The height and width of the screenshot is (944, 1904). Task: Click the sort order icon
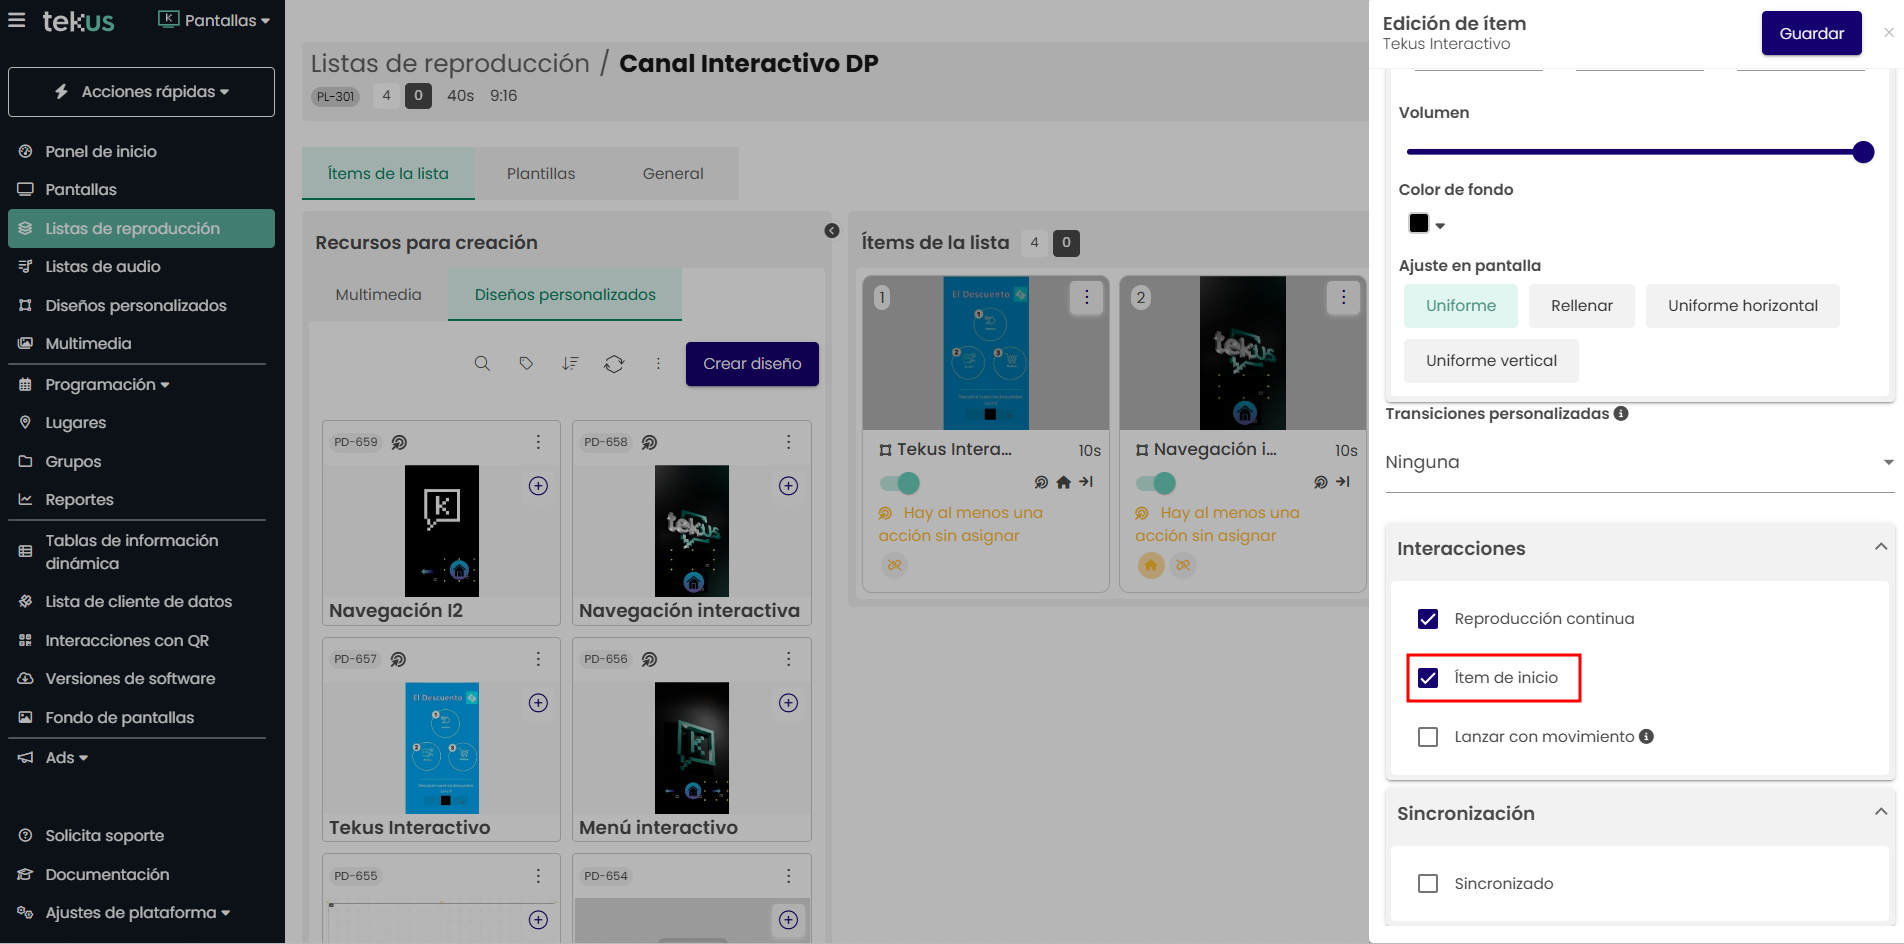coord(570,364)
